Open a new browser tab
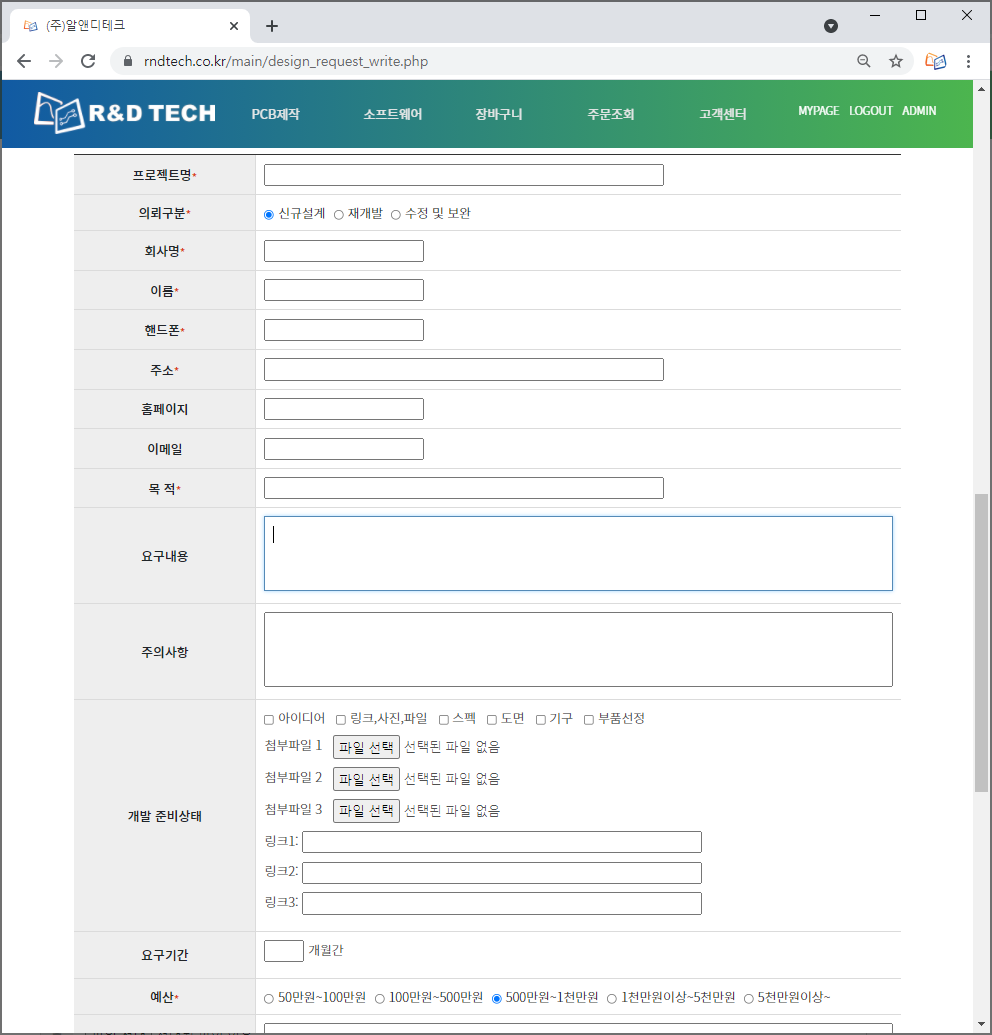The height and width of the screenshot is (1035, 992). (x=272, y=26)
